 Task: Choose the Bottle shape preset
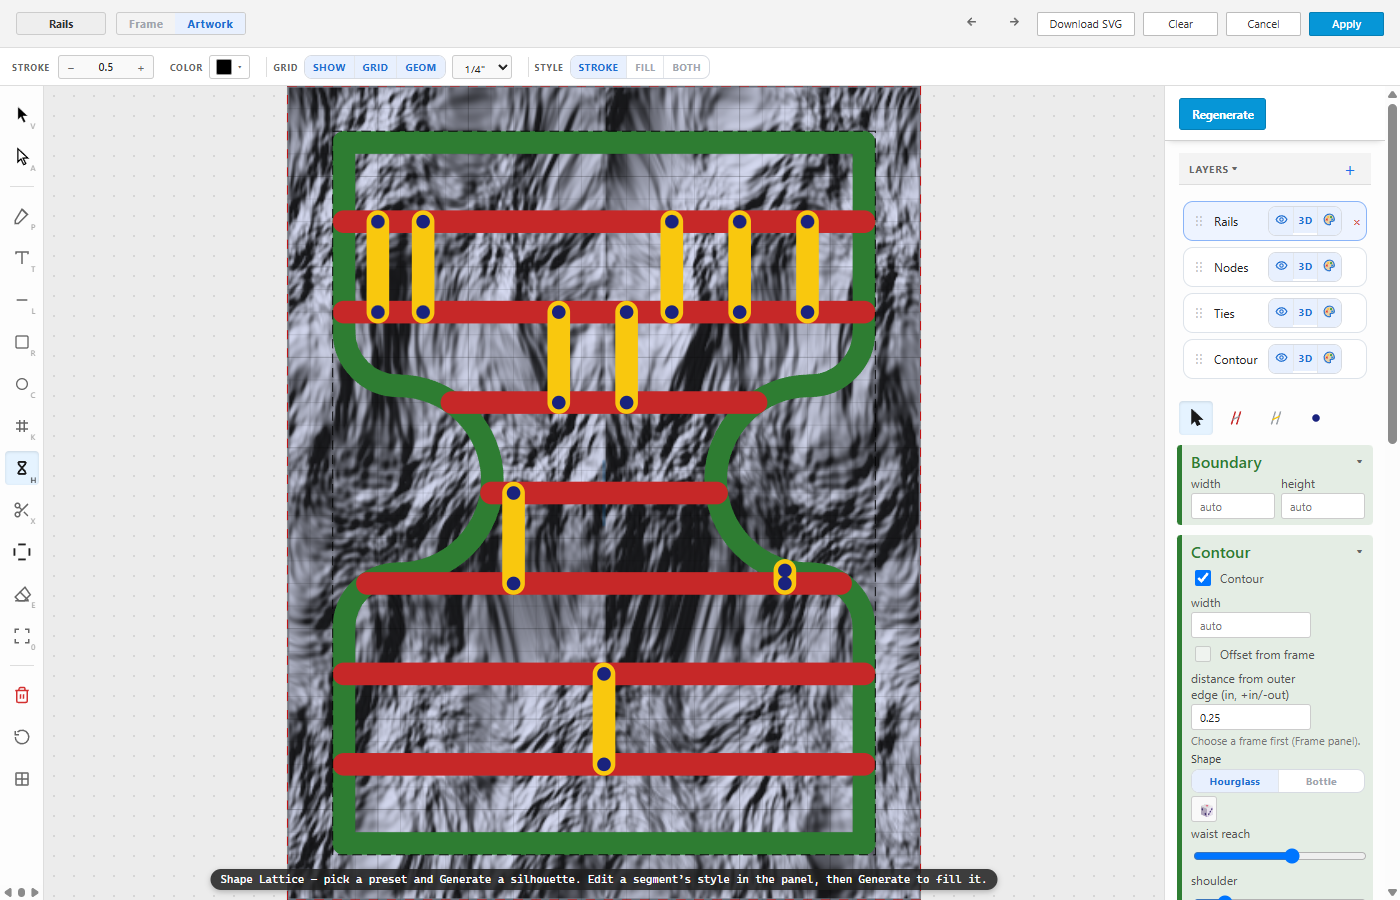coord(1321,781)
